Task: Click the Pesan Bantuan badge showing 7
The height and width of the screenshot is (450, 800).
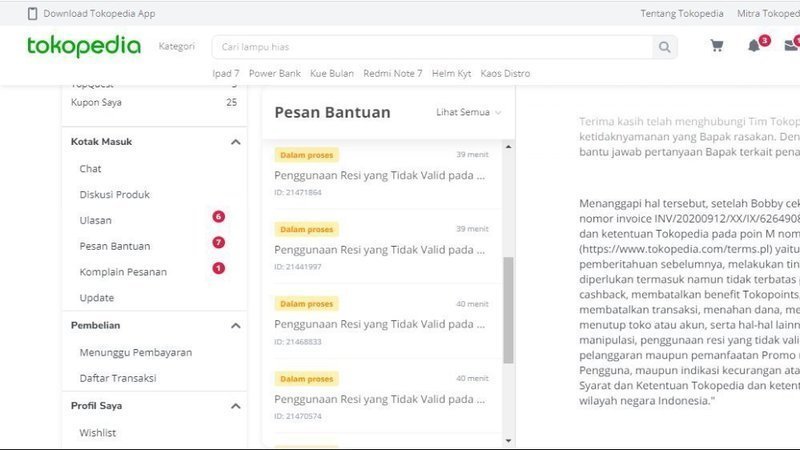Action: tap(218, 242)
